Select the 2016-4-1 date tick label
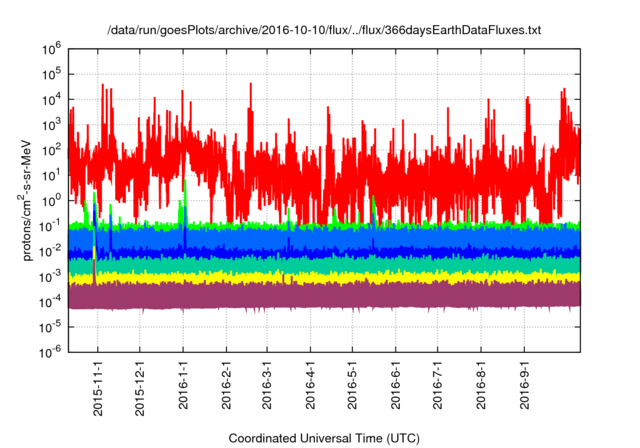The width and height of the screenshot is (640, 448). [310, 385]
